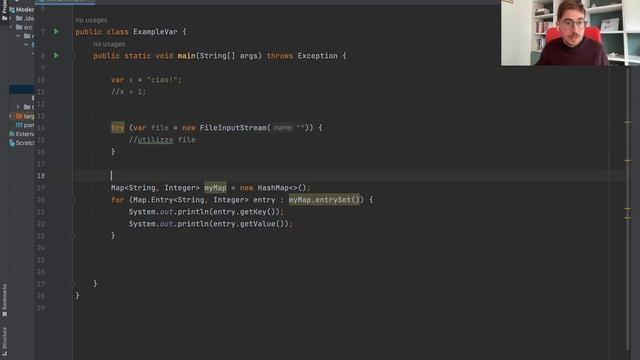
Task: Click the editor vertical scrollbar
Action: [x=628, y=208]
